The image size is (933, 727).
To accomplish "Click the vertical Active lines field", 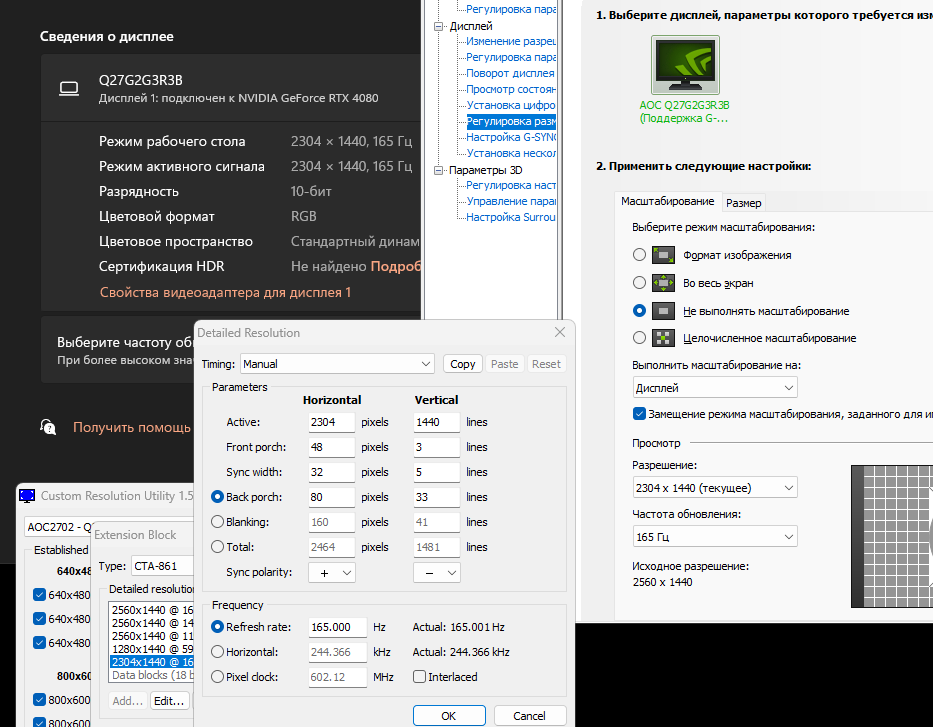I will click(437, 422).
